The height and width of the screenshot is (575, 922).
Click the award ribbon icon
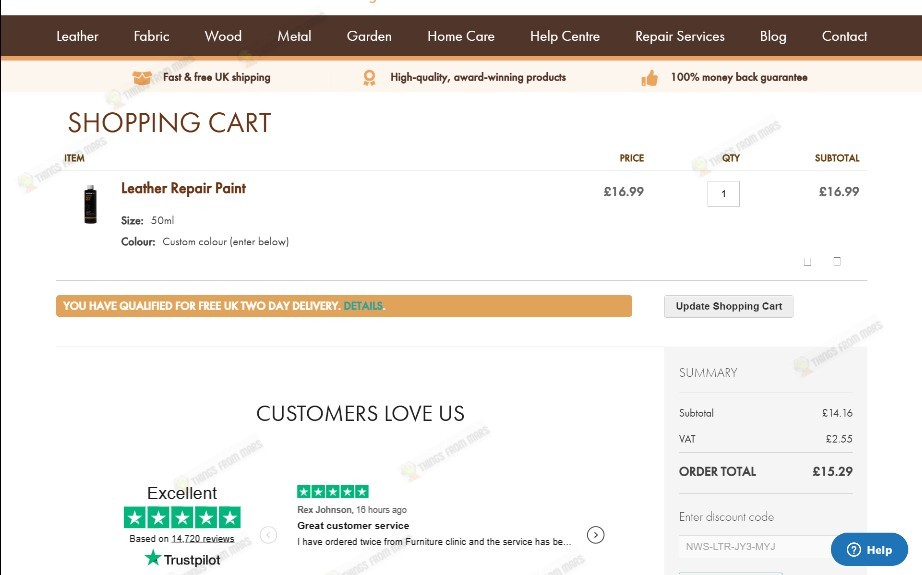click(369, 78)
